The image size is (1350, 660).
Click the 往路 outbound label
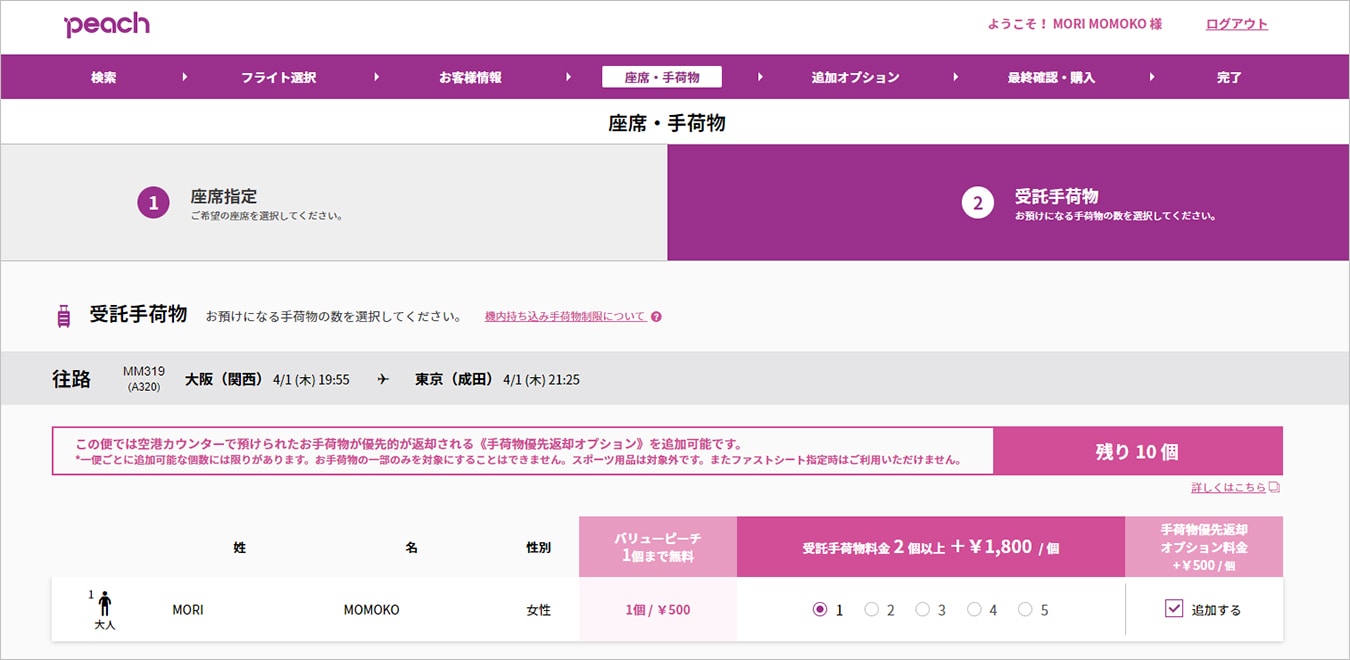(x=71, y=379)
